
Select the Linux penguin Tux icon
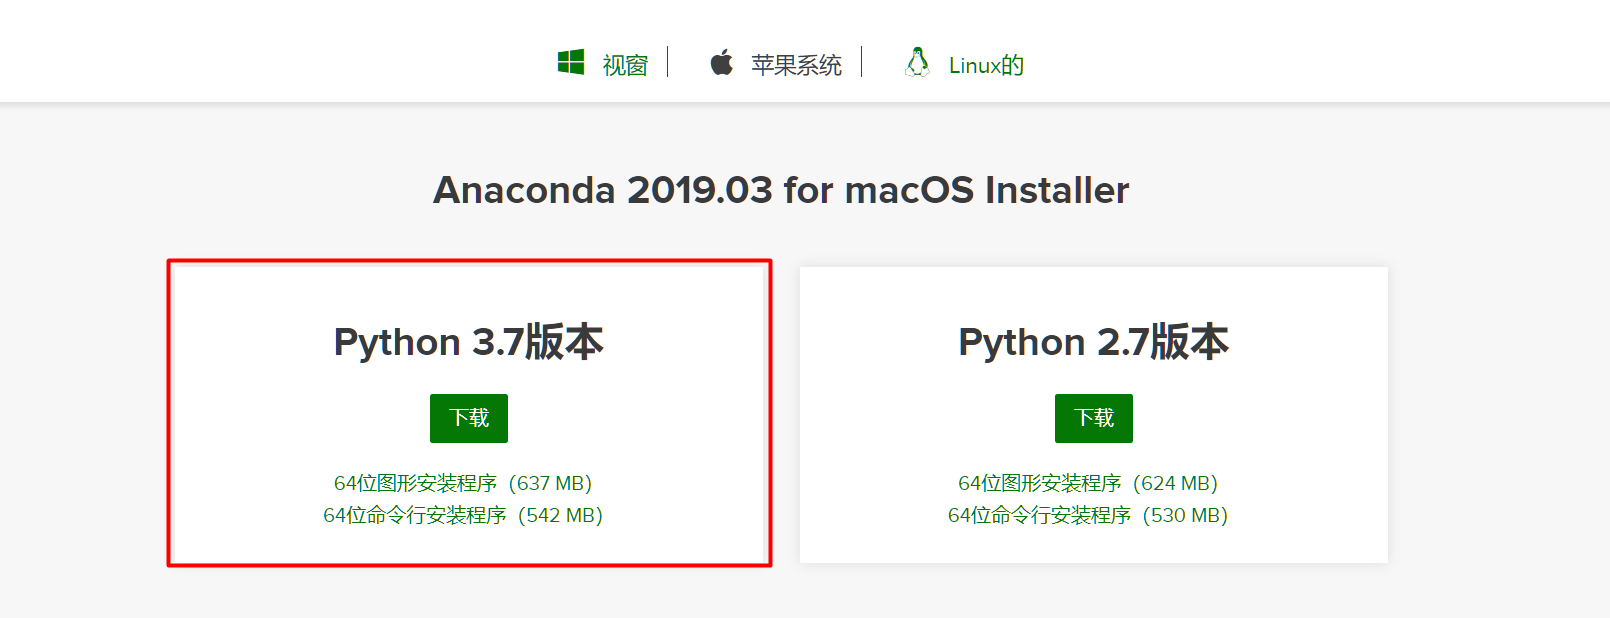pyautogui.click(x=917, y=62)
